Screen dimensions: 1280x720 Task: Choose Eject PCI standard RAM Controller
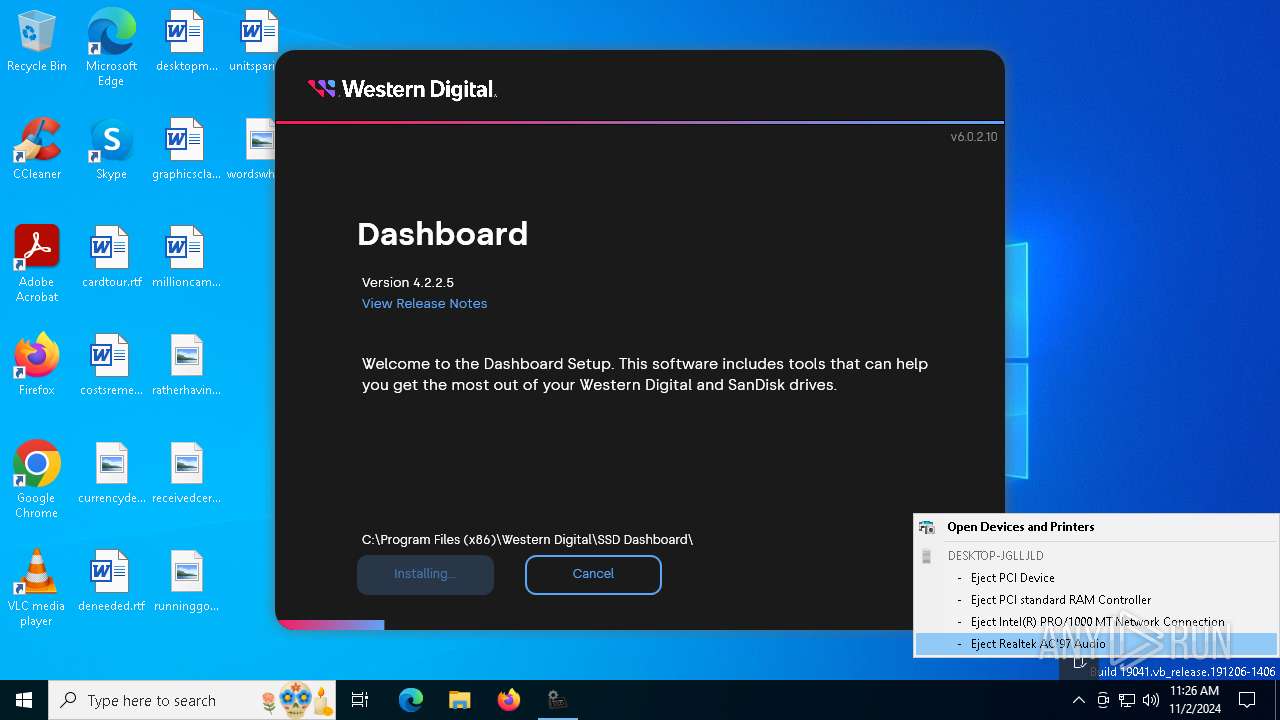click(1097, 600)
